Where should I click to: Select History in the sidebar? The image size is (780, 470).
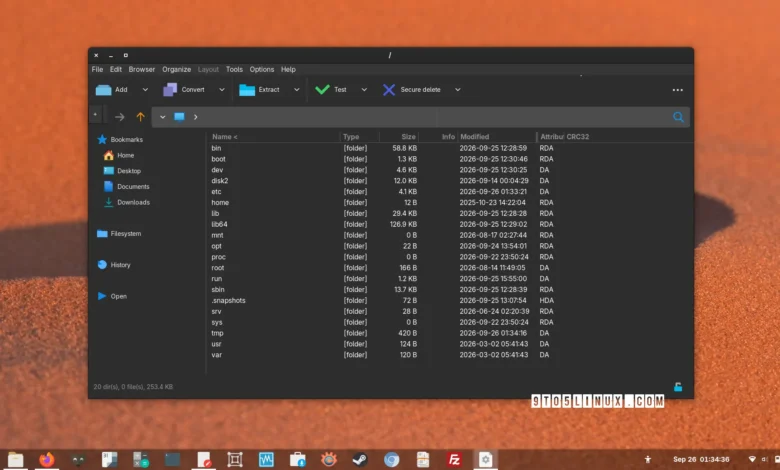(x=114, y=265)
